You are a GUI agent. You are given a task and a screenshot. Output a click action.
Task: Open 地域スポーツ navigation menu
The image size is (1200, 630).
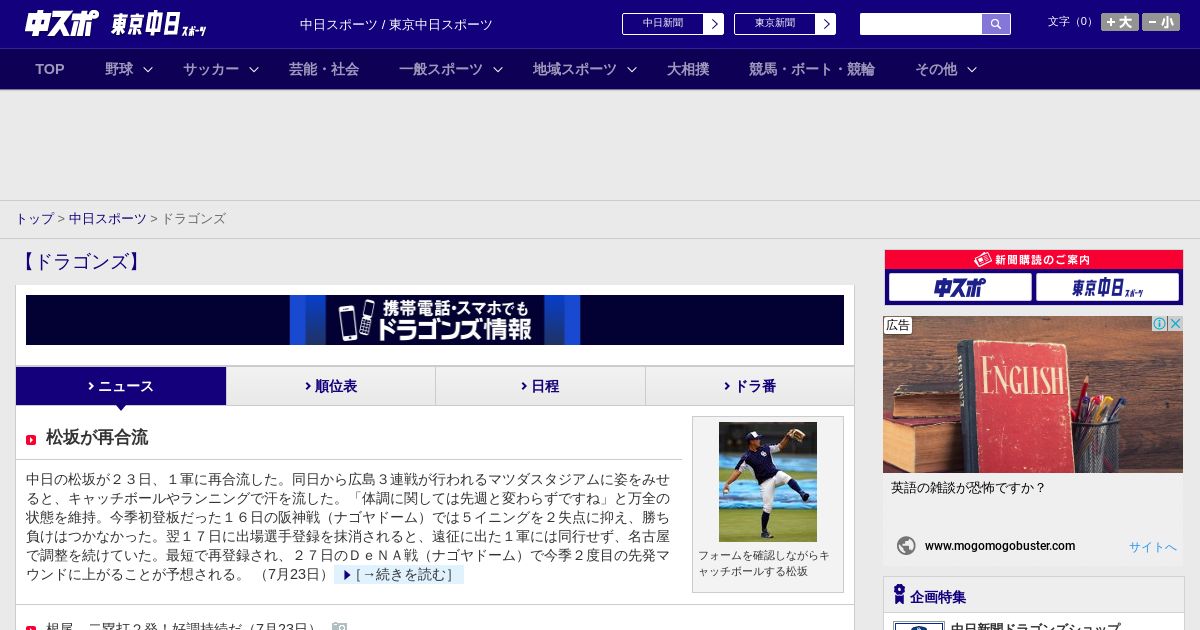575,69
